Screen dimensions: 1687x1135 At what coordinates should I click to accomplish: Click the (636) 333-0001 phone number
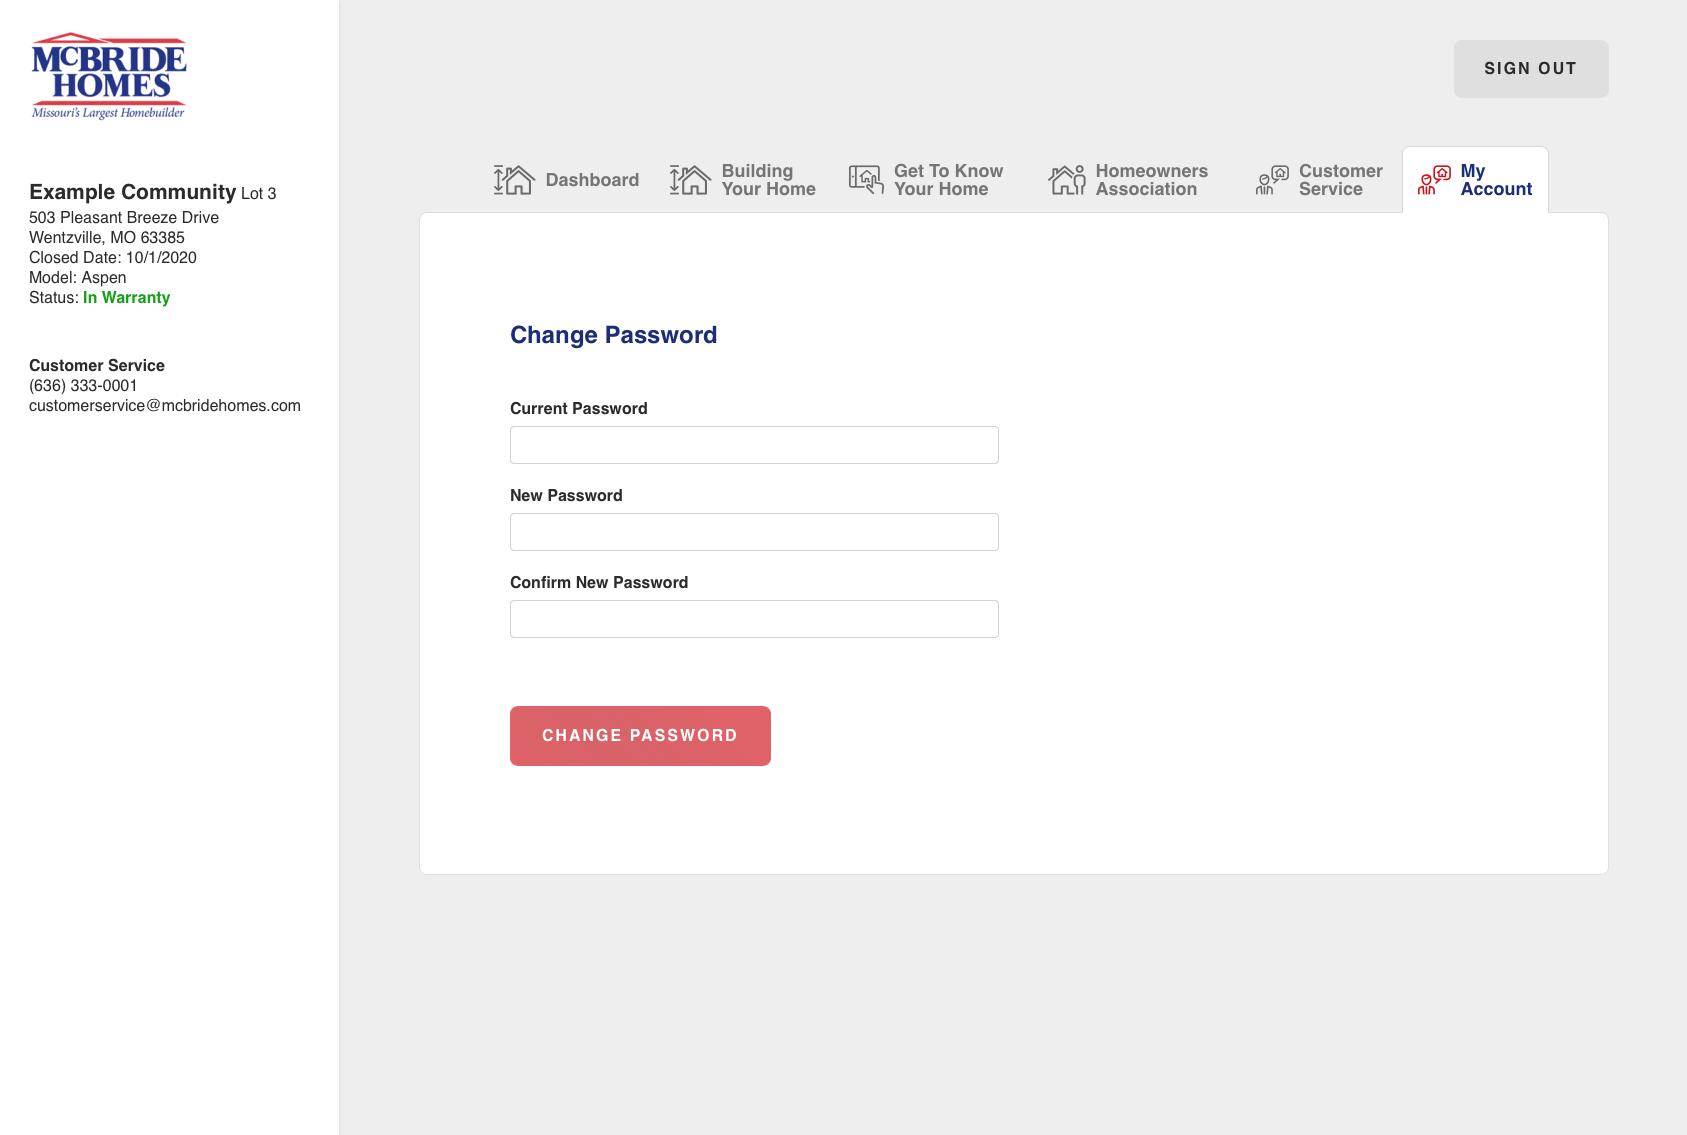[83, 386]
